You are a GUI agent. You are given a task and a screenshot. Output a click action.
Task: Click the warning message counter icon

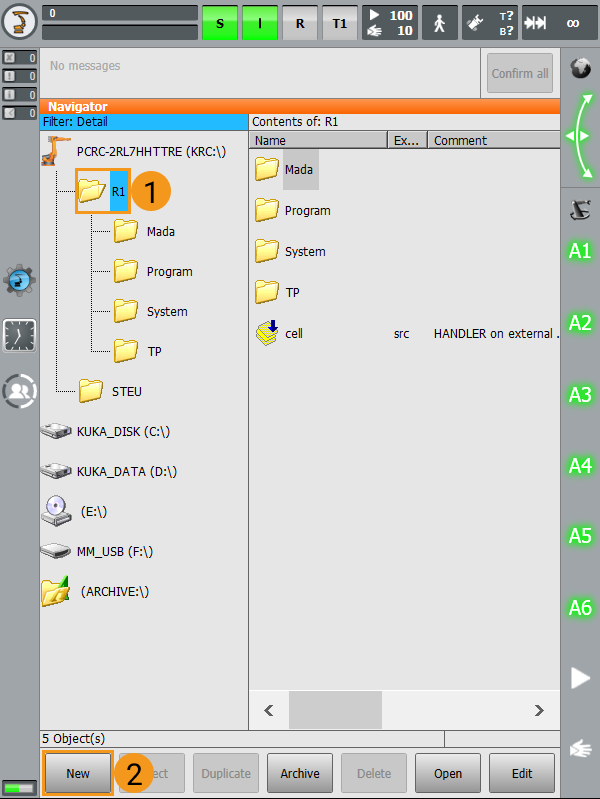[19, 76]
